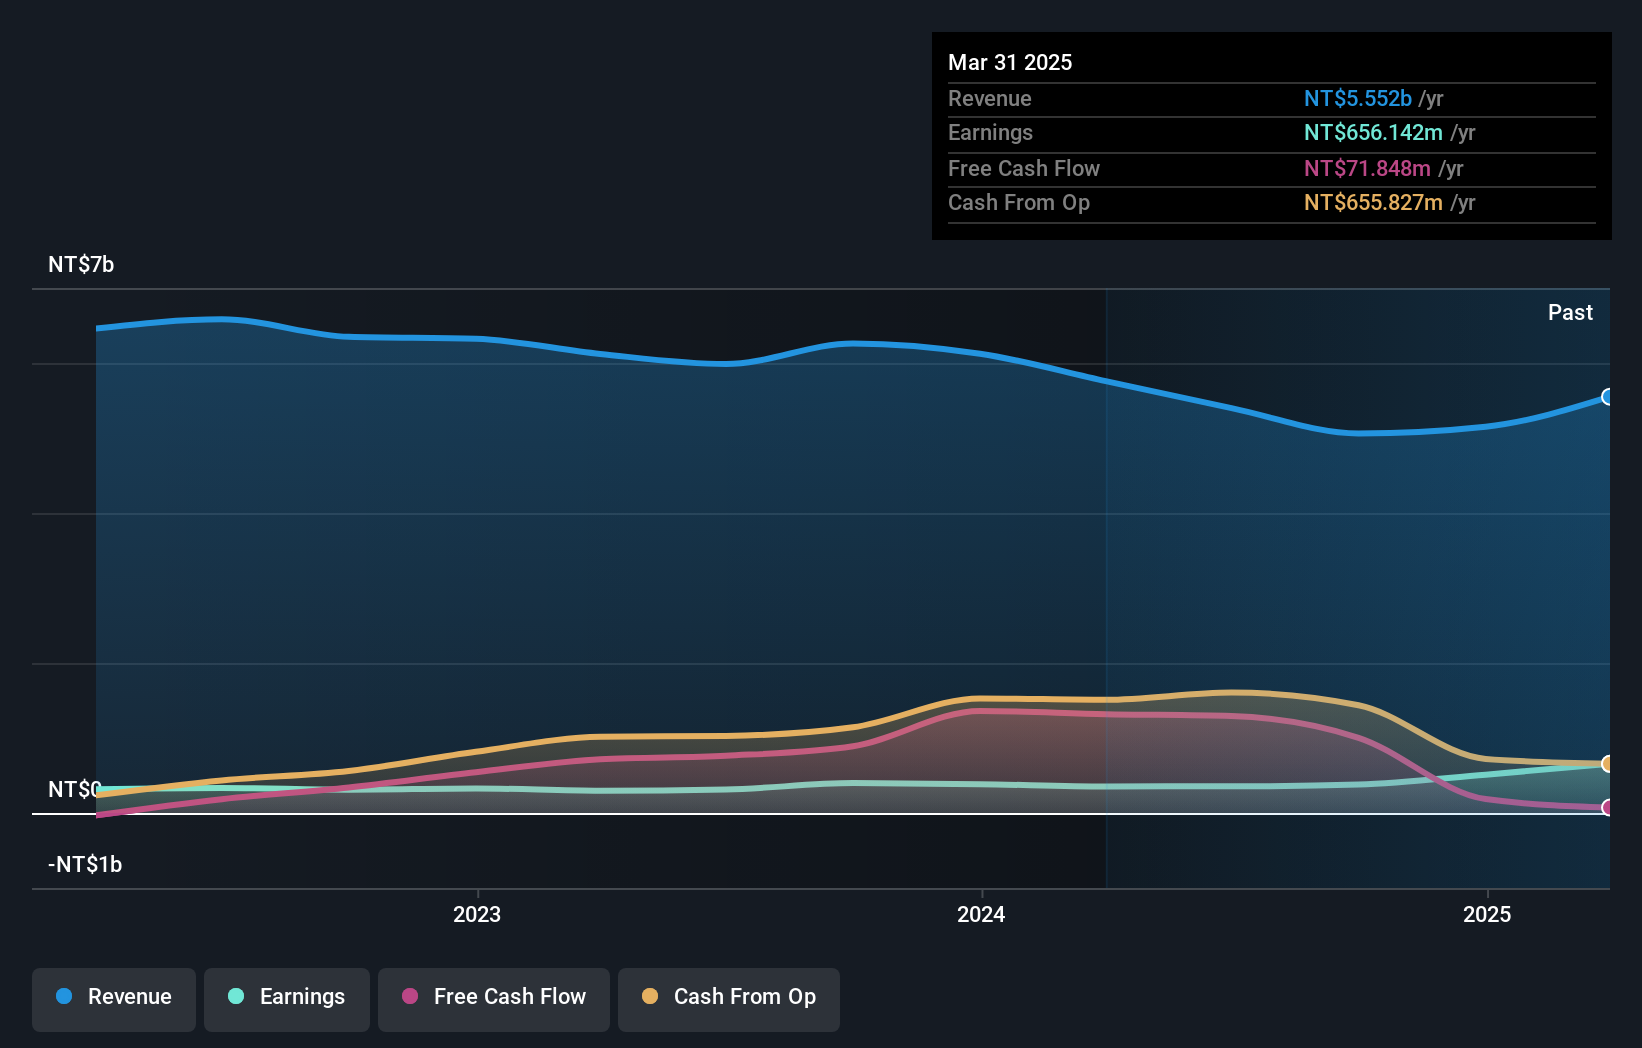Image resolution: width=1642 pixels, height=1048 pixels.
Task: Click the teal Earnings legend dot
Action: [236, 996]
